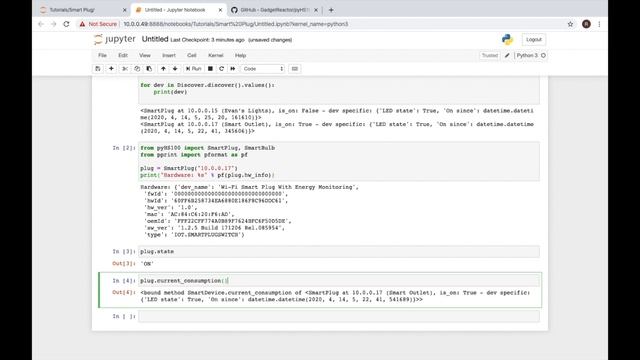The image size is (640, 360).
Task: Switch to the GitHub GadgetReactor browser tab
Action: point(274,10)
